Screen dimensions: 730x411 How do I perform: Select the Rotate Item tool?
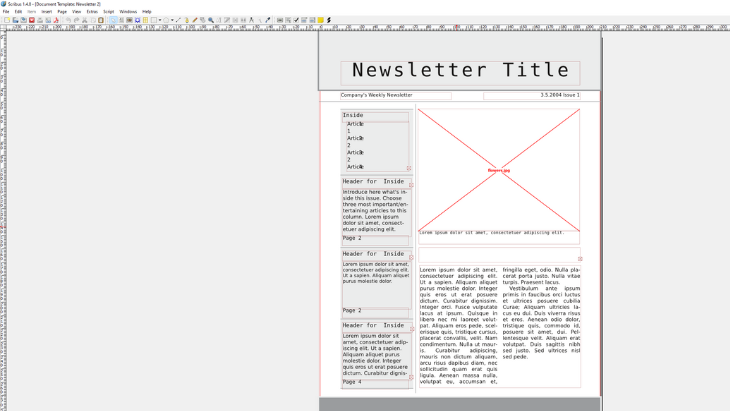click(203, 20)
